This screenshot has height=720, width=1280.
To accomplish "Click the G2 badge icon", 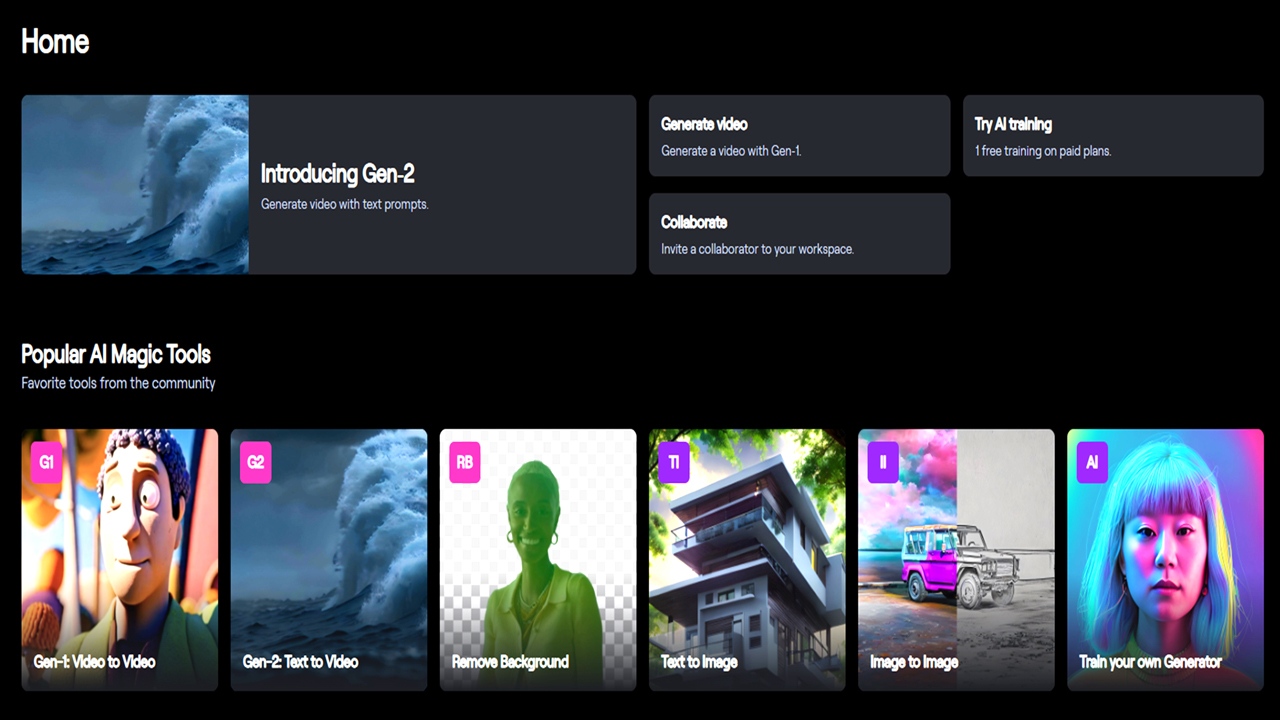I will point(256,462).
